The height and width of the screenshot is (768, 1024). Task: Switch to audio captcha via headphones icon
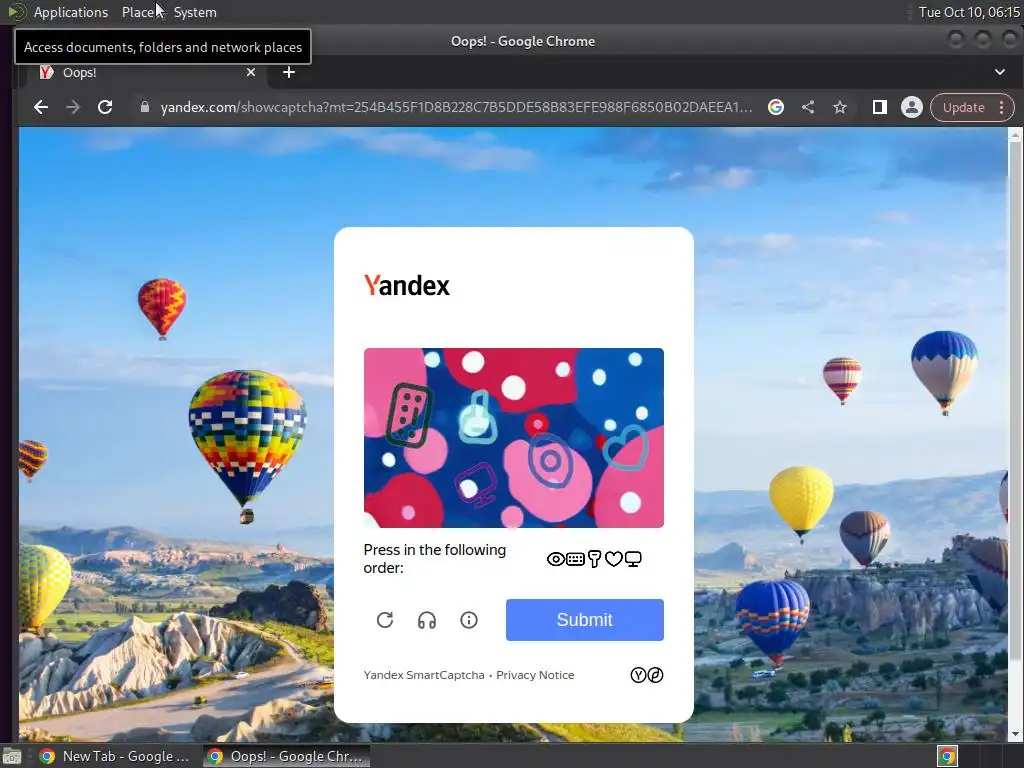tap(426, 620)
